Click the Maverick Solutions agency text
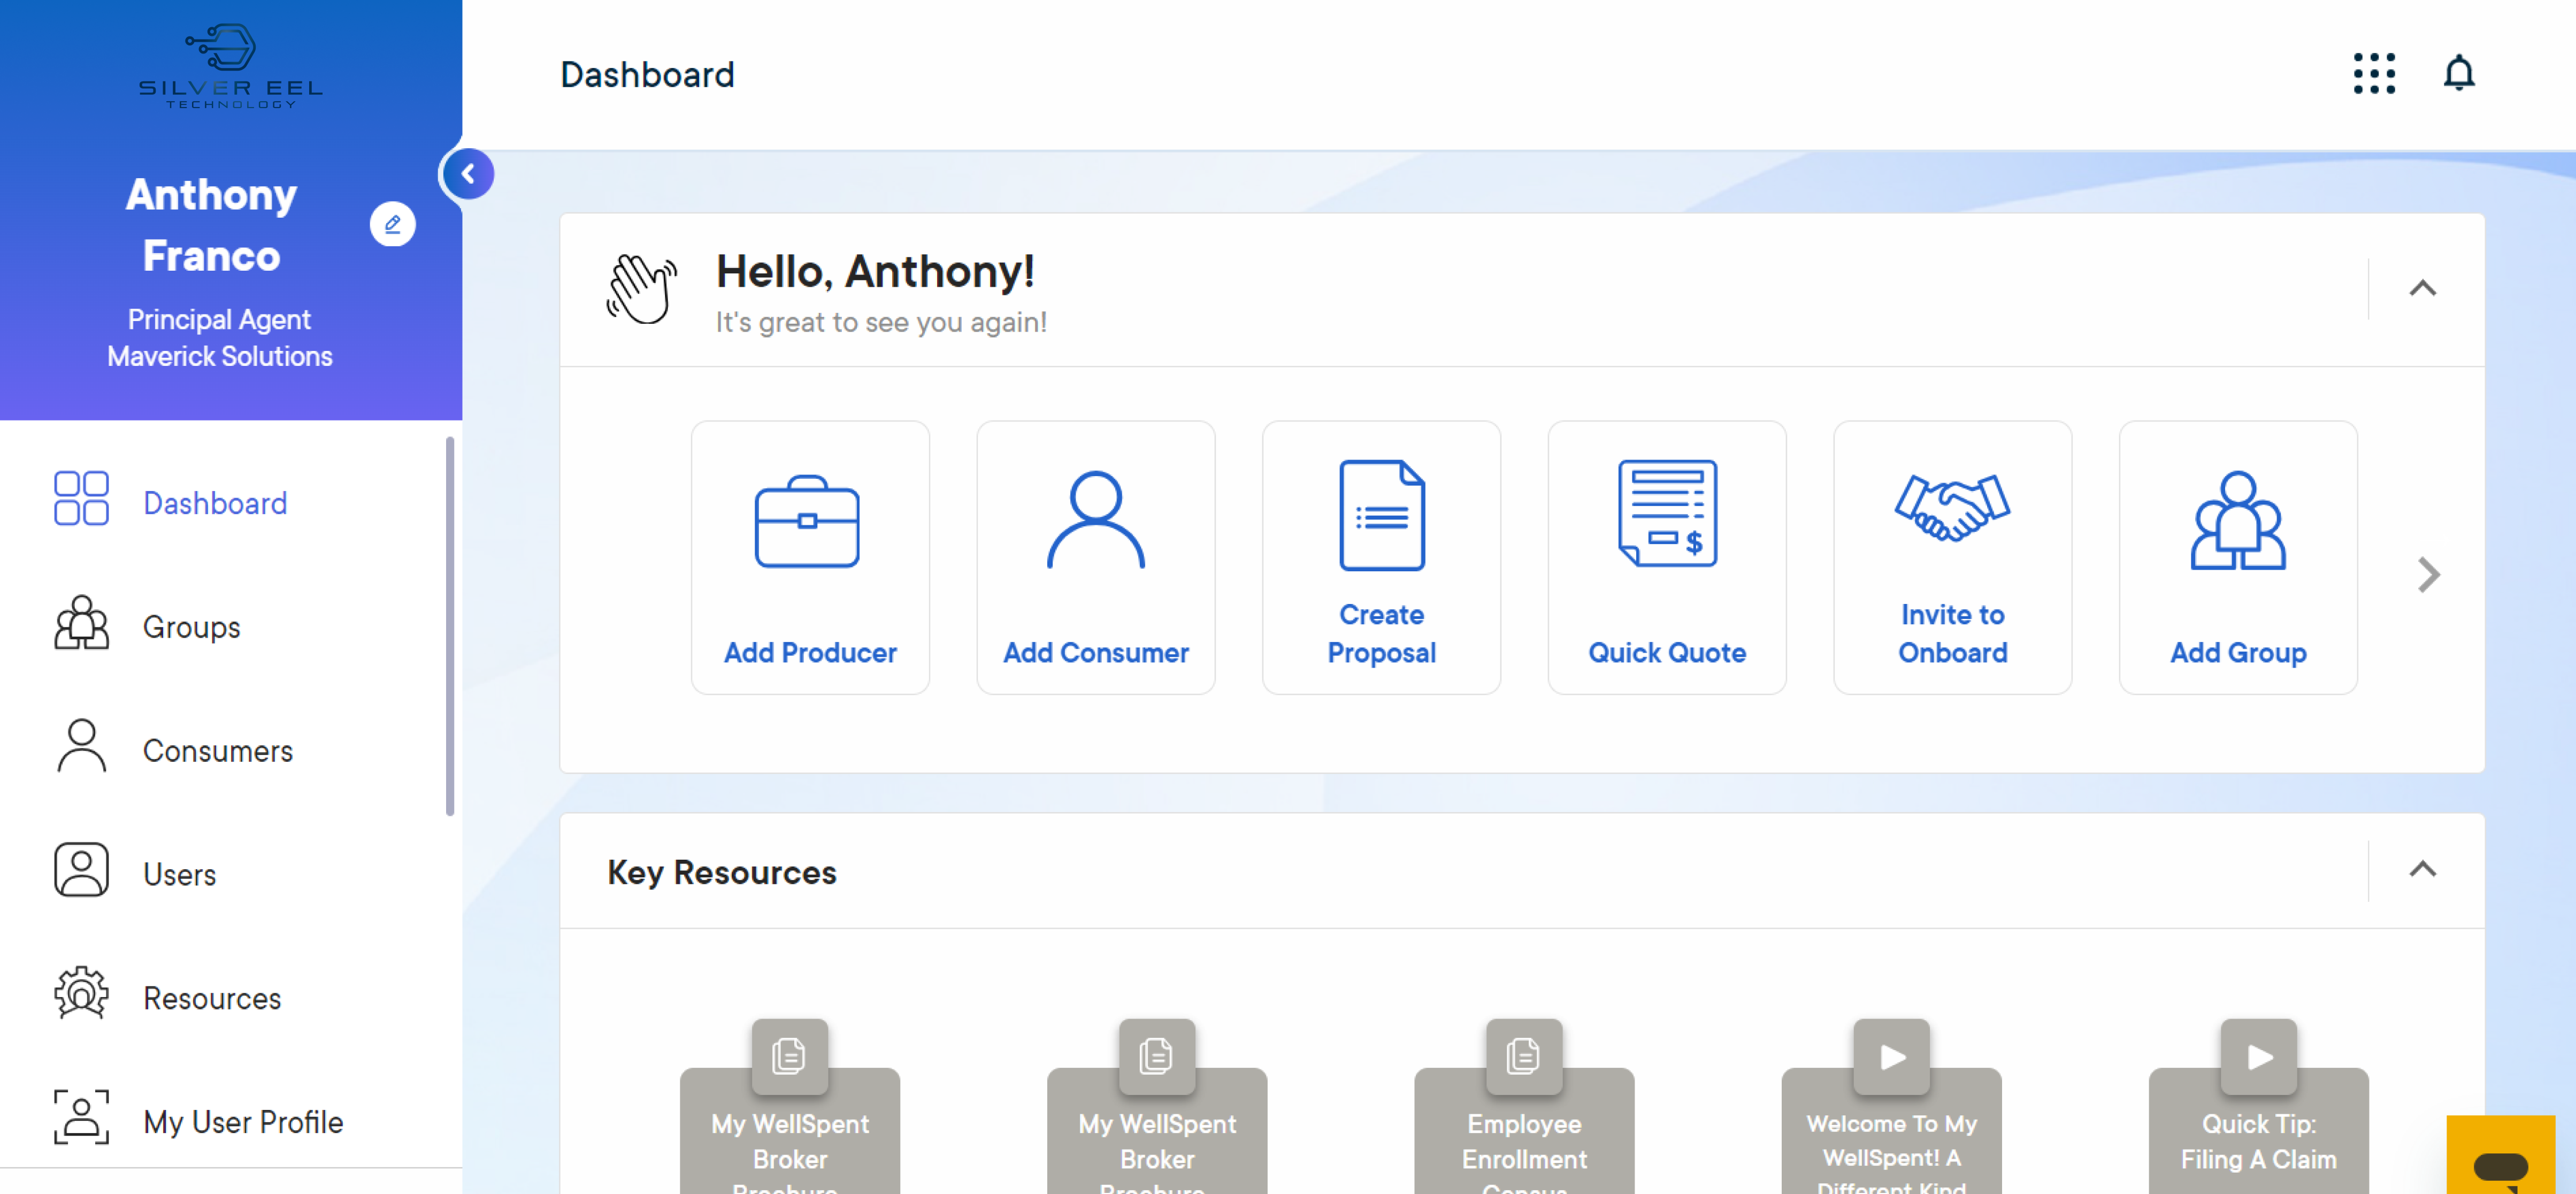 click(220, 356)
